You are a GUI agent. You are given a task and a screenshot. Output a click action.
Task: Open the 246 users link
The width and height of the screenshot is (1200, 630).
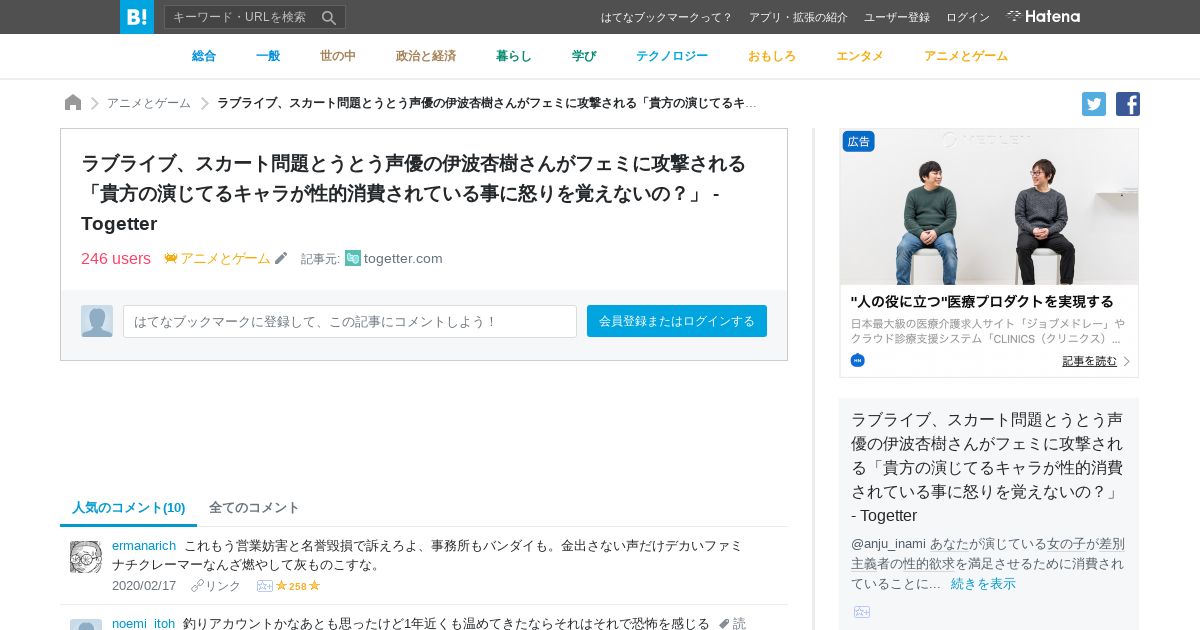pyautogui.click(x=116, y=258)
